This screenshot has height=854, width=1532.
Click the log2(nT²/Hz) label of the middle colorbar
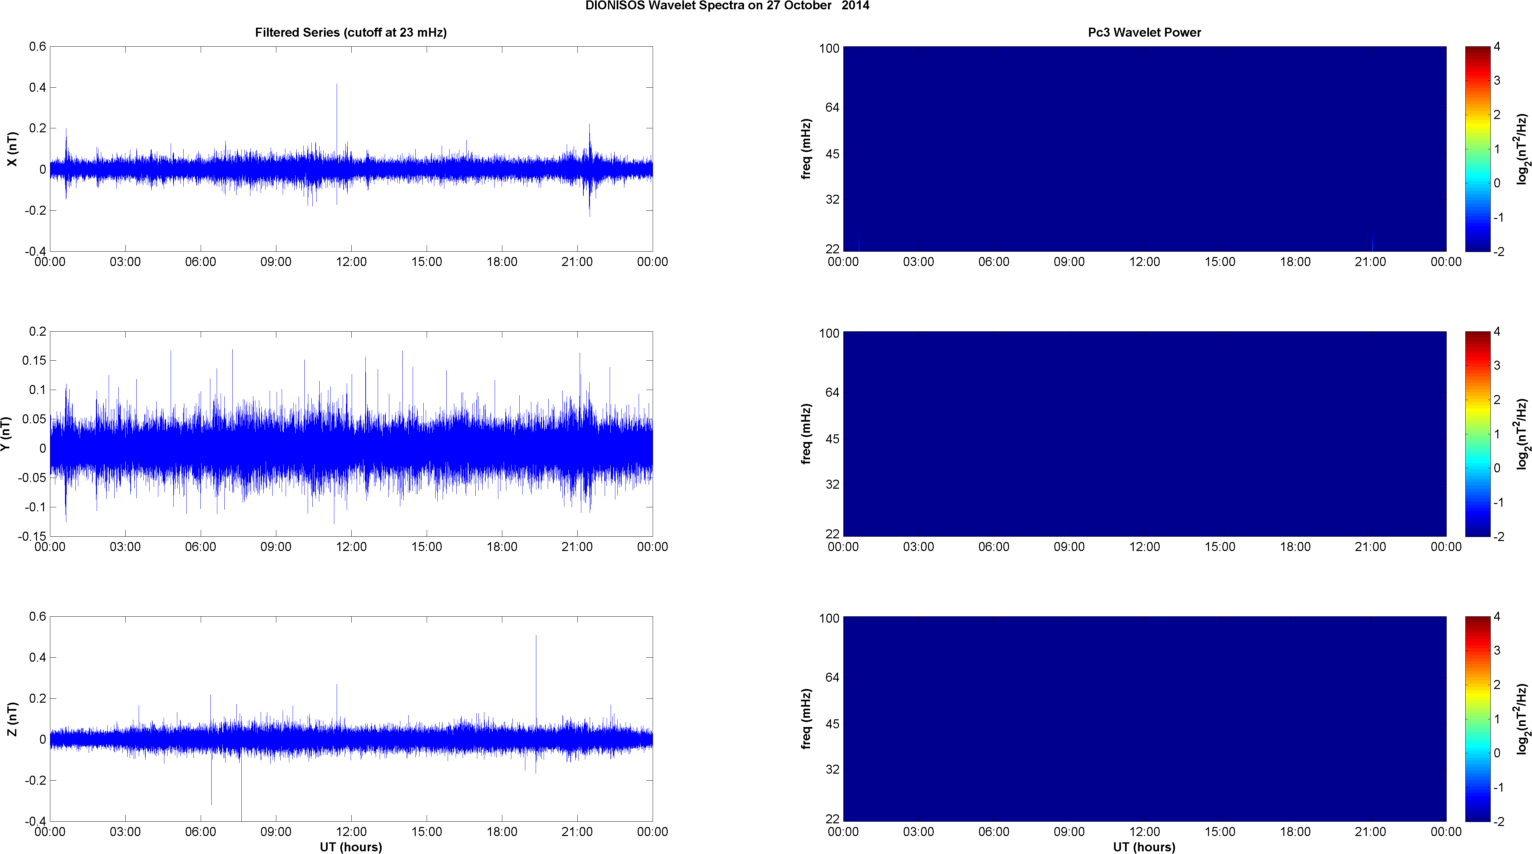tap(1523, 434)
